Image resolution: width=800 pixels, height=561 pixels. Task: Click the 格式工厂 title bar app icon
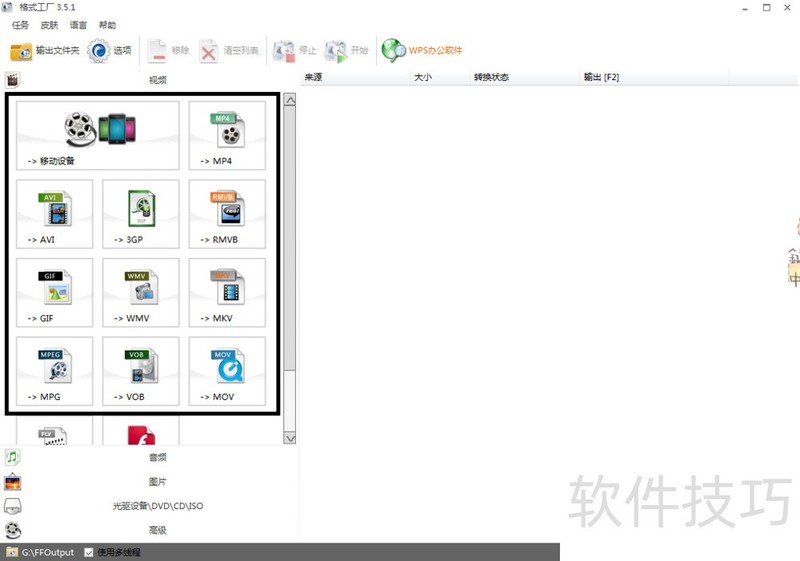click(7, 7)
